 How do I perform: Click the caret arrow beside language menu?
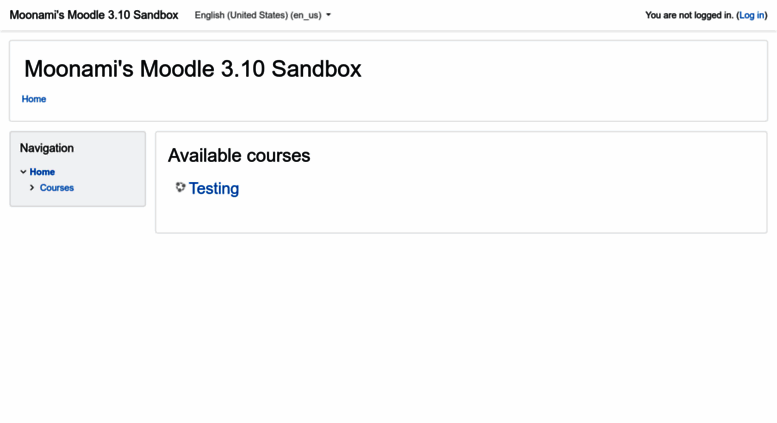[328, 15]
